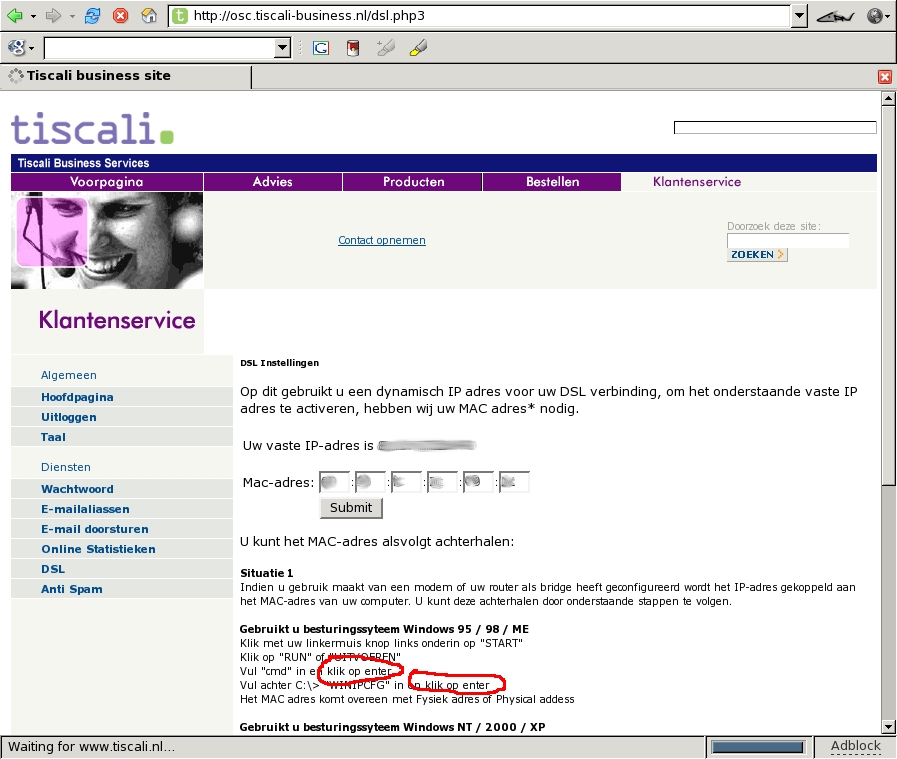This screenshot has width=897, height=759.
Task: Click the headset woman banner image
Action: (x=107, y=240)
